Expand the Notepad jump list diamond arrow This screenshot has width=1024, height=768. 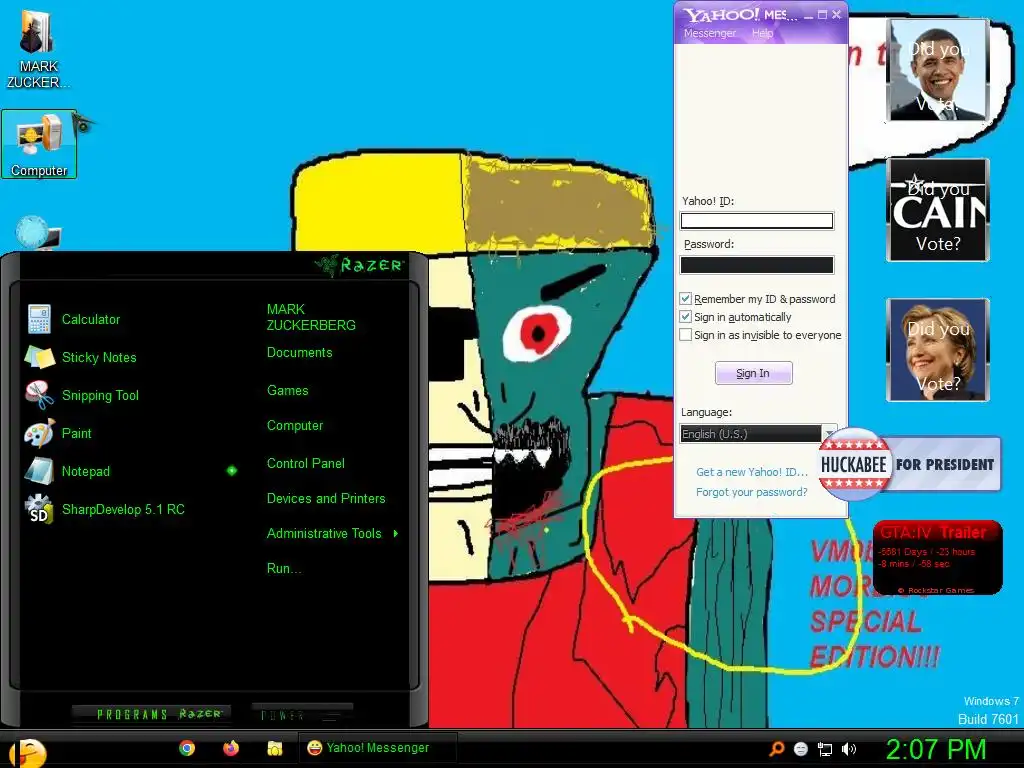(232, 471)
